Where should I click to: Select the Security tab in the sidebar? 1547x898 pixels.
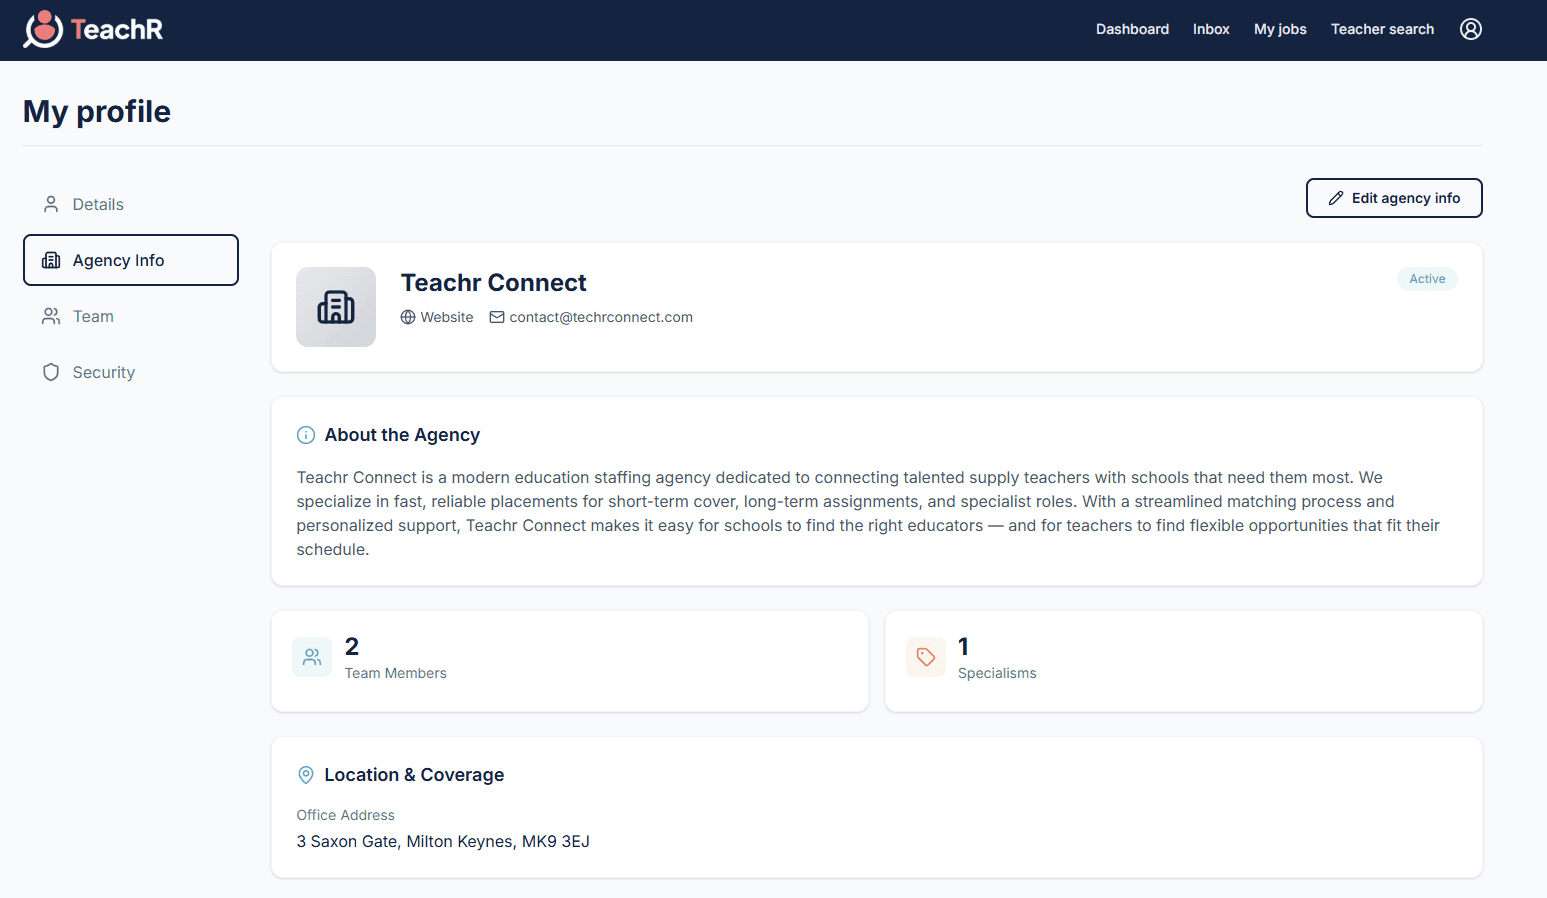103,372
